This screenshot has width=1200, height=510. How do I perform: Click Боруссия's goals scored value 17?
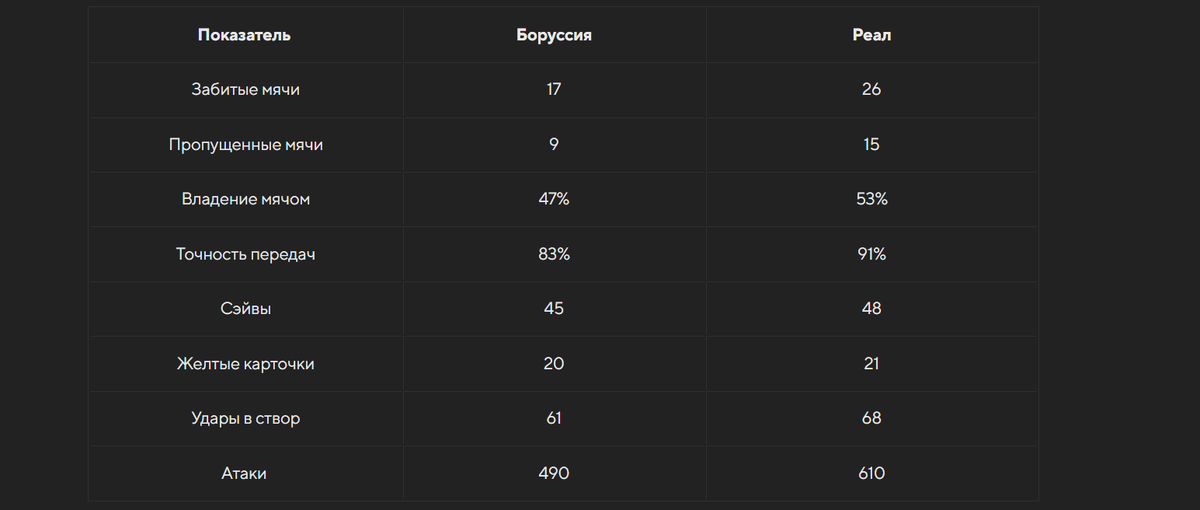tap(554, 89)
